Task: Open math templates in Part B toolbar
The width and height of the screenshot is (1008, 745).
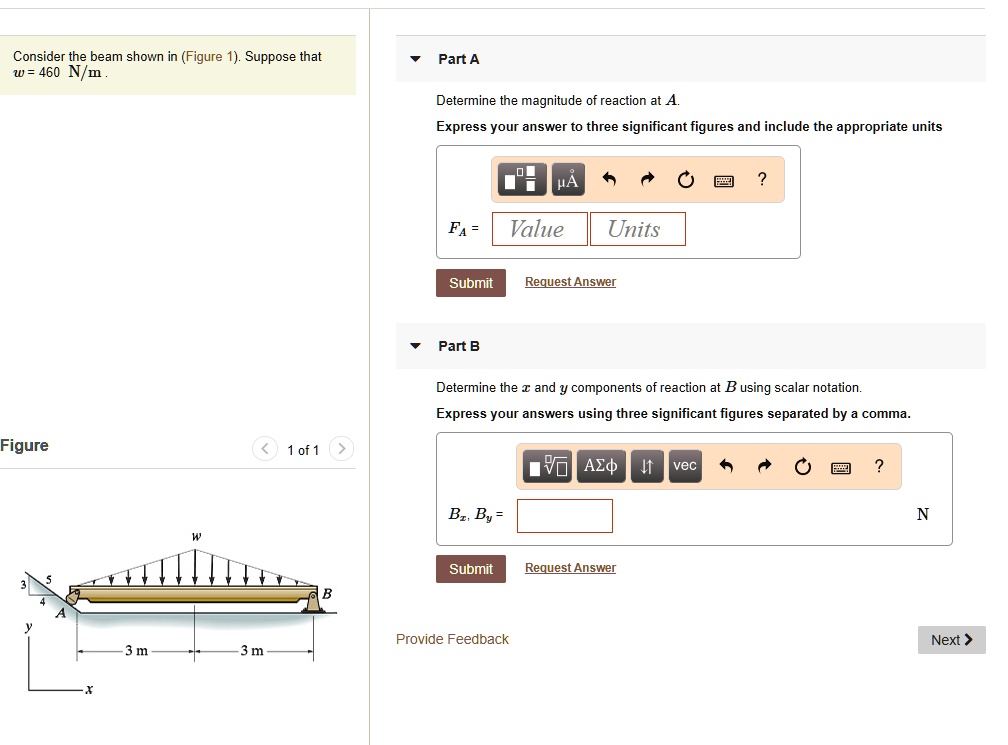Action: (x=548, y=466)
